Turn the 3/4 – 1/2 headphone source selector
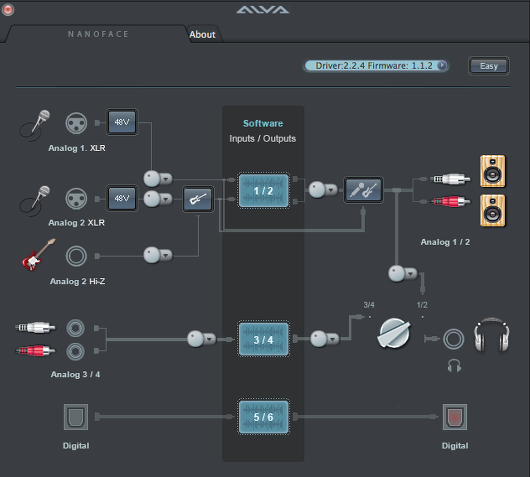This screenshot has height=477, width=530. [394, 333]
